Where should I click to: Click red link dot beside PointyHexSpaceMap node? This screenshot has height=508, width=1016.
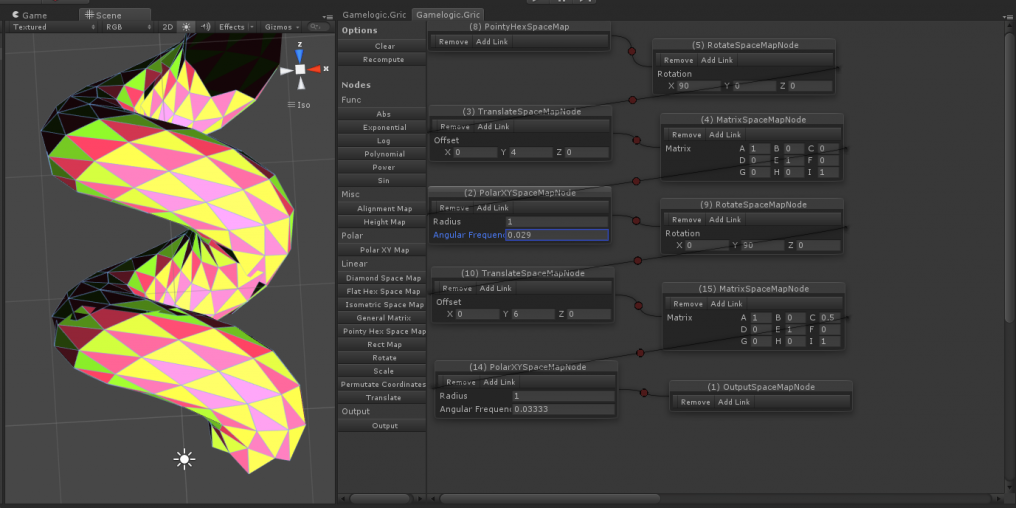pyautogui.click(x=631, y=50)
